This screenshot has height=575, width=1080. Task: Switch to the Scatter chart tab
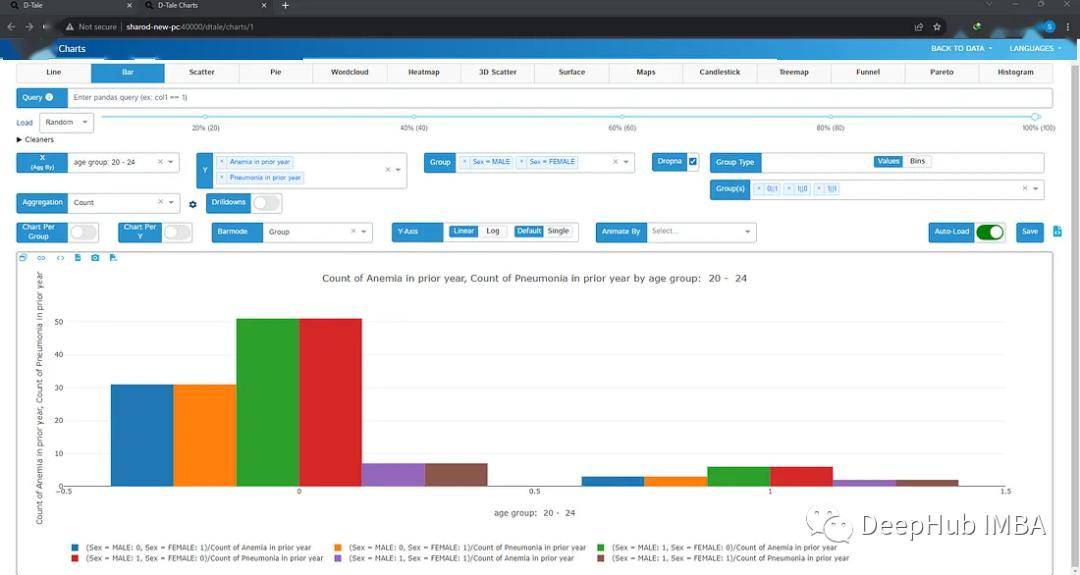pyautogui.click(x=202, y=72)
